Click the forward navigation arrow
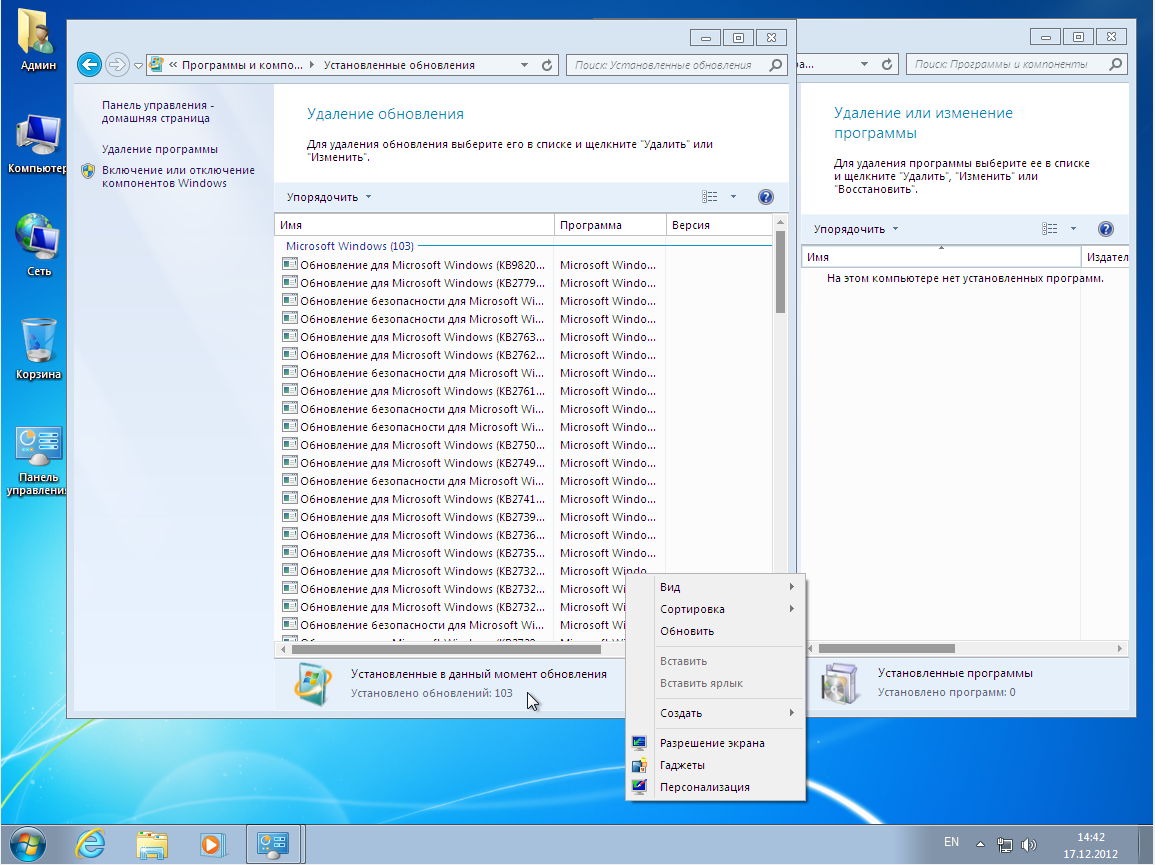This screenshot has height=865, width=1155. tap(117, 65)
